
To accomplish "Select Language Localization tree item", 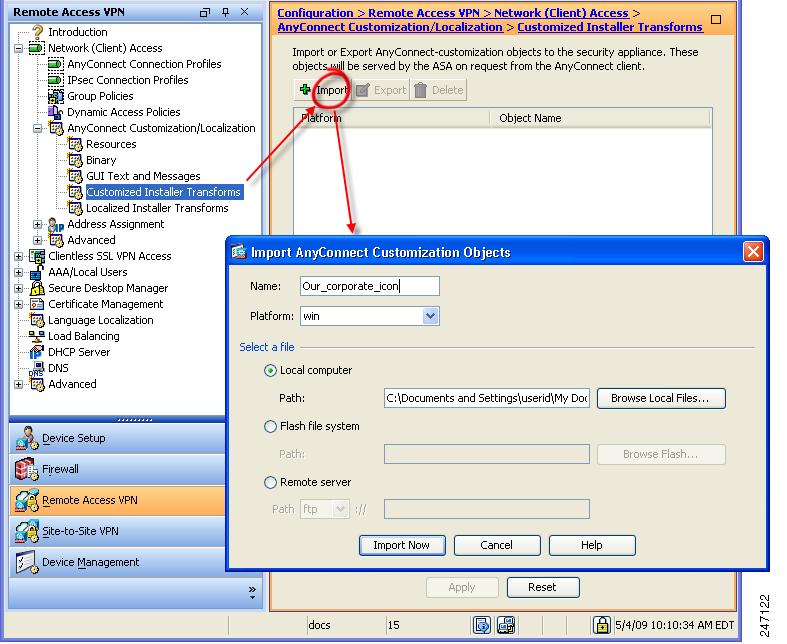I will [x=101, y=320].
